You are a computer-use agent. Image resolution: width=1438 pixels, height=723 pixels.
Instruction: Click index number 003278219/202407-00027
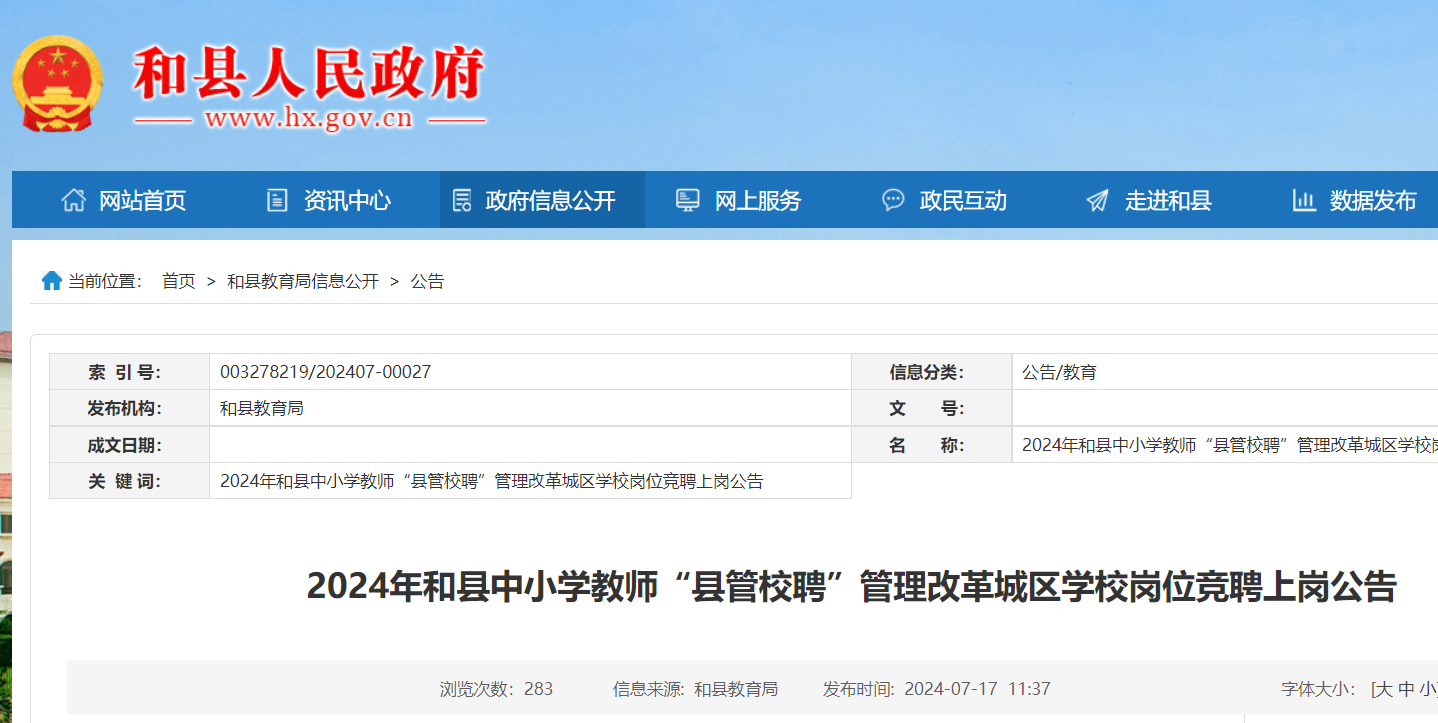325,372
